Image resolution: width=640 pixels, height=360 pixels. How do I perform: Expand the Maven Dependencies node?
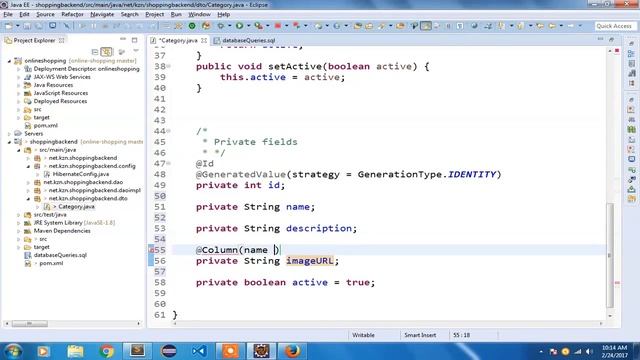click(x=19, y=231)
